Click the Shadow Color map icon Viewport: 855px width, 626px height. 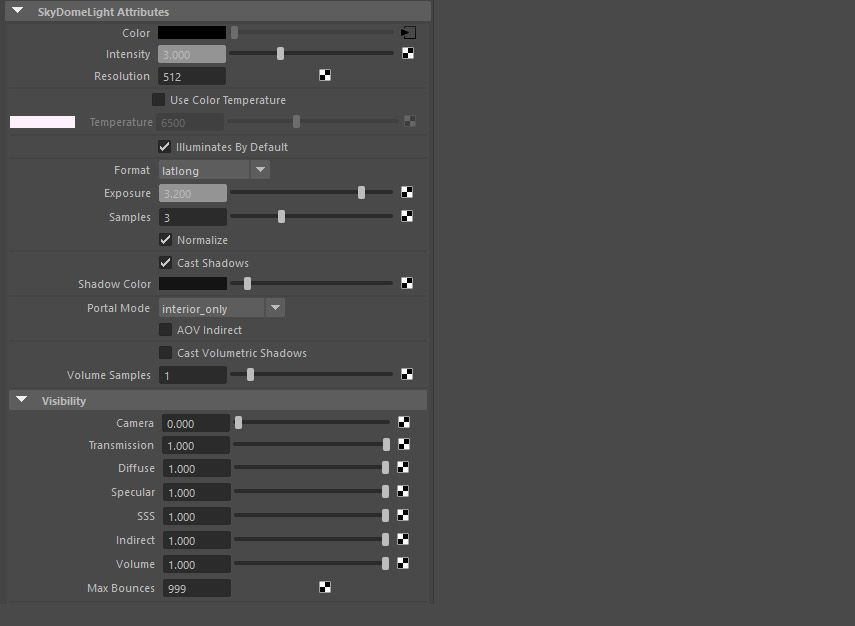[x=407, y=284]
